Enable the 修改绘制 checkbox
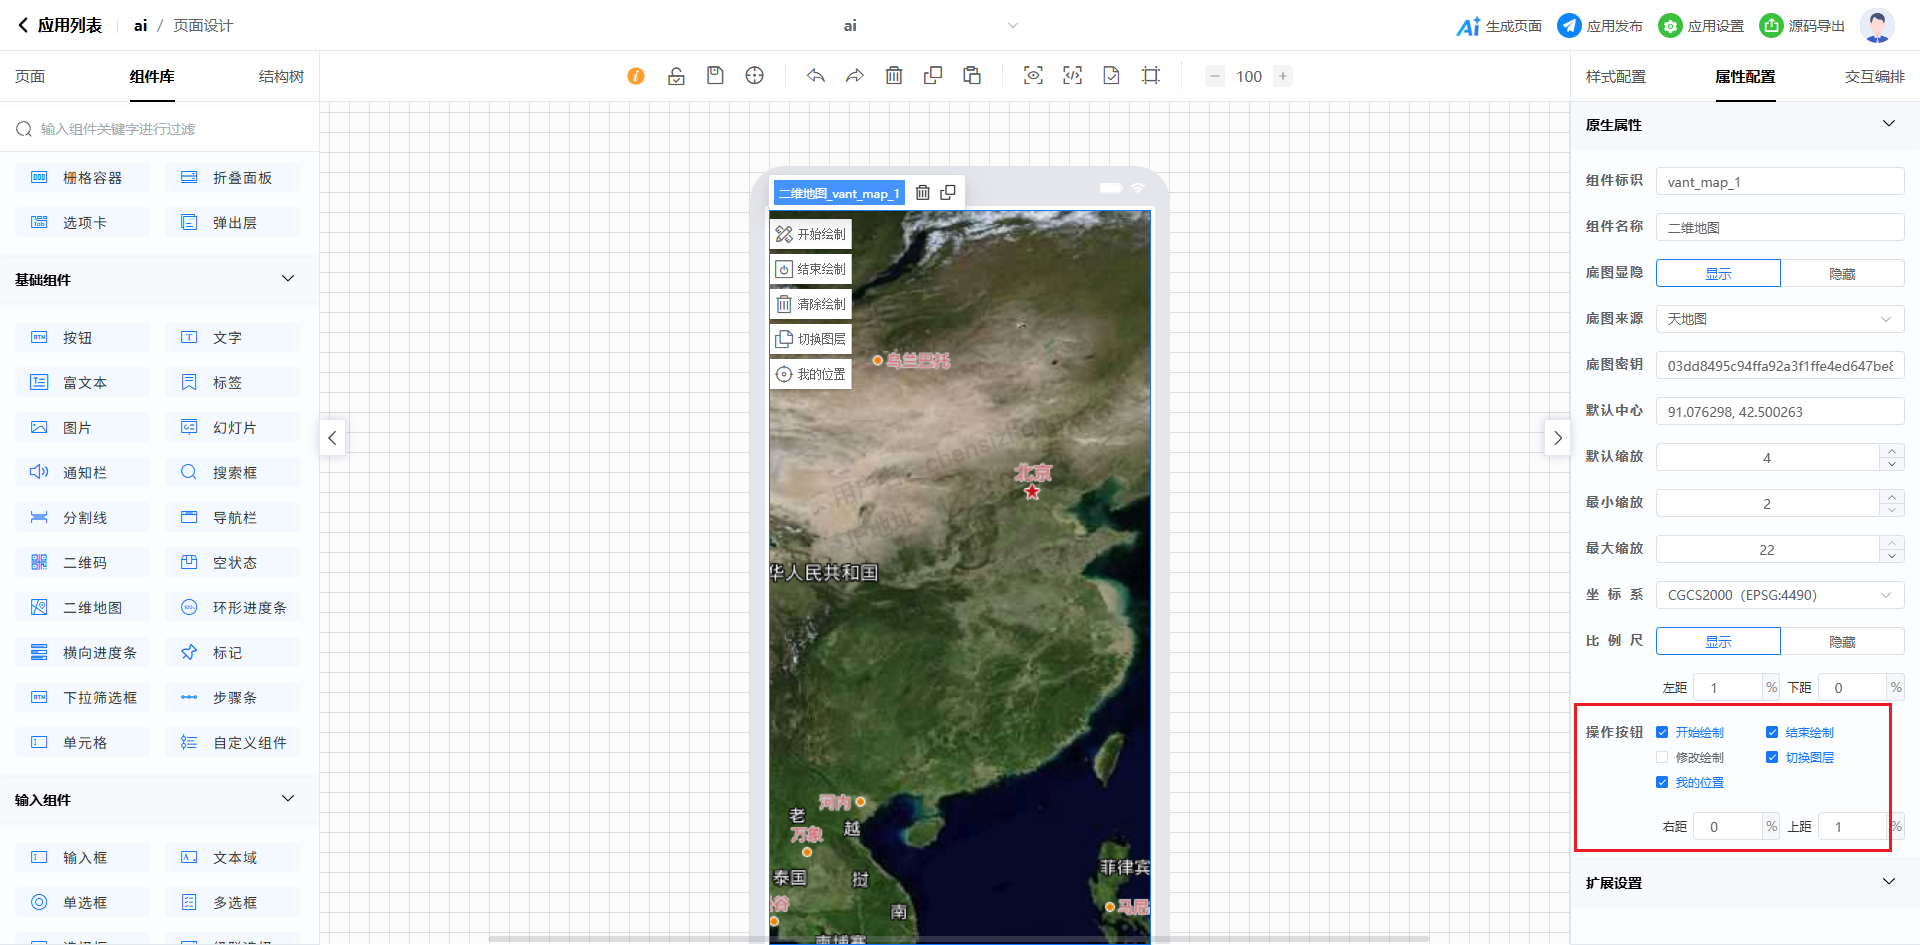This screenshot has width=1920, height=945. 1662,758
